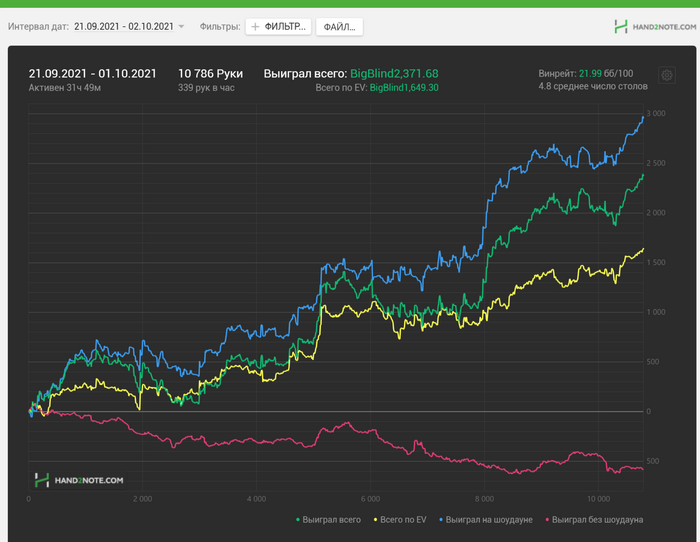Click the 339 рук в час text
The height and width of the screenshot is (542, 700).
click(206, 88)
